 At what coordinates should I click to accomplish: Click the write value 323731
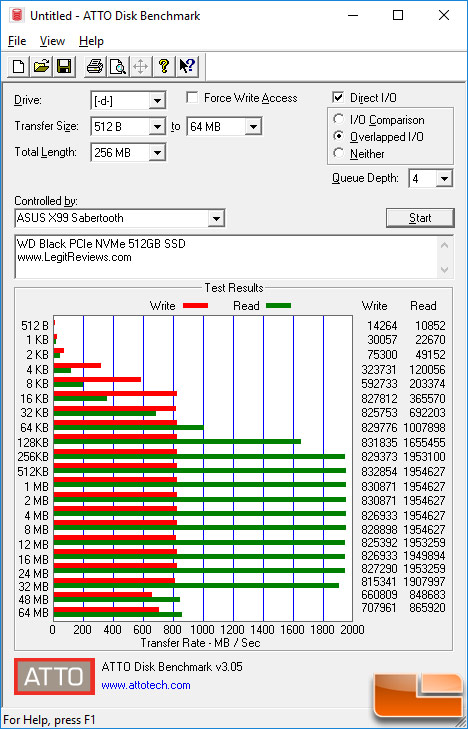pyautogui.click(x=379, y=370)
